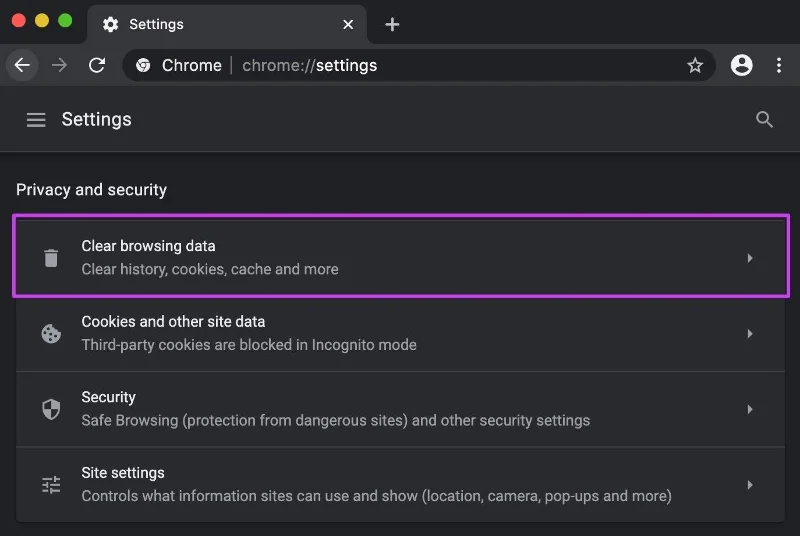Click the red close window button
The width and height of the screenshot is (800, 536).
[19, 20]
